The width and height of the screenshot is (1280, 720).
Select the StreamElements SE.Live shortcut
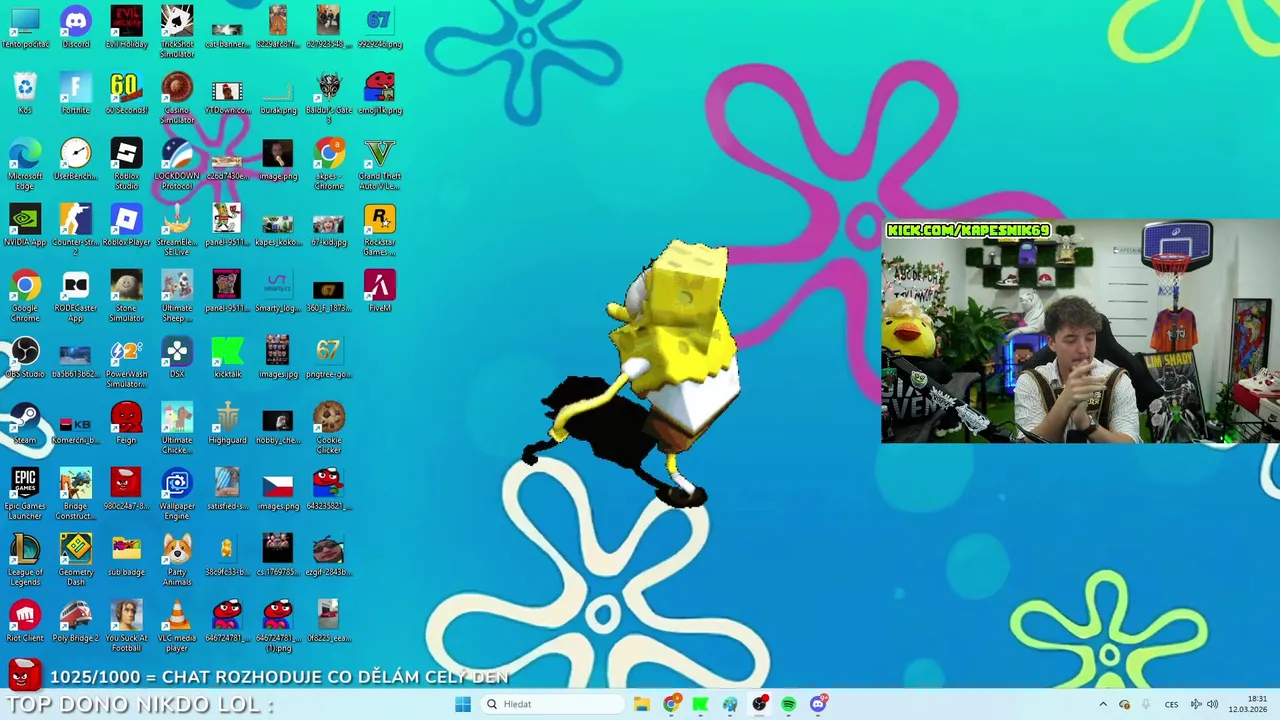coord(177,230)
